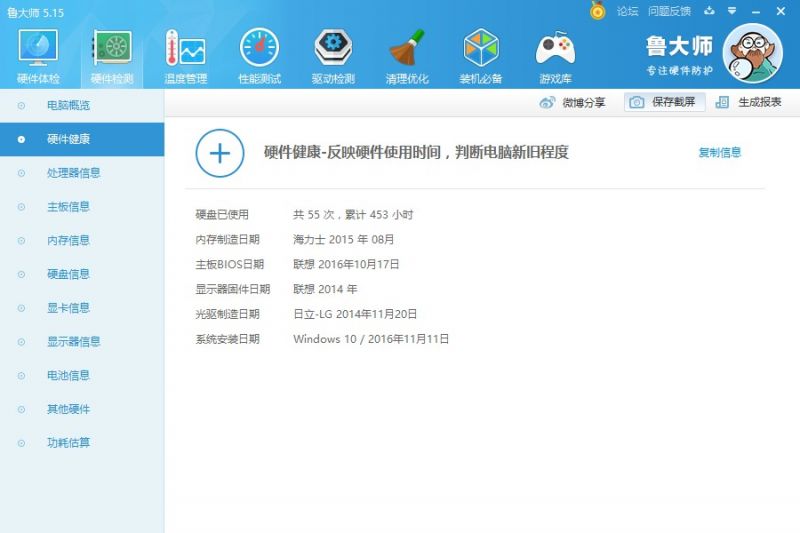The width and height of the screenshot is (800, 533).
Task: Open the 论坛 forum link
Action: 627,11
